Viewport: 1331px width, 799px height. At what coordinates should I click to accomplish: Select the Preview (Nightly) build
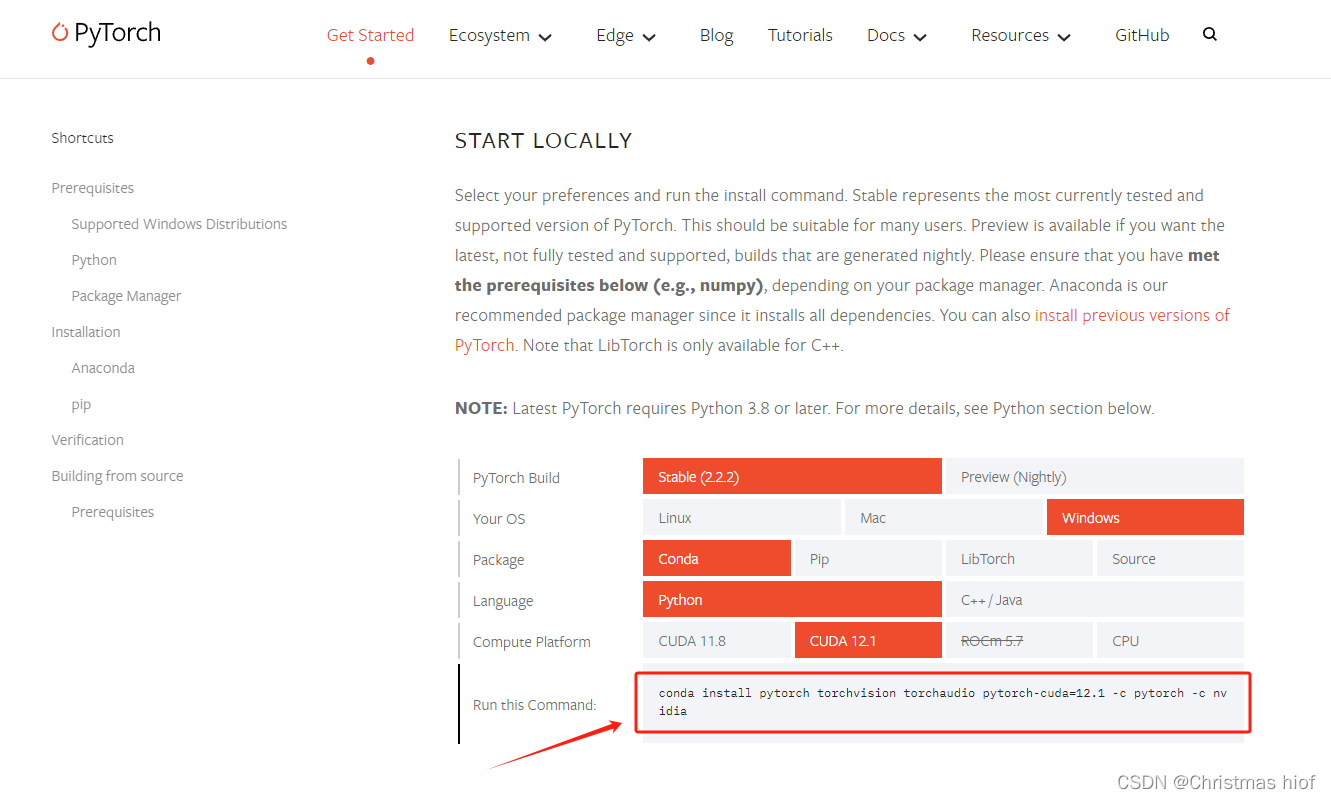pos(1095,476)
